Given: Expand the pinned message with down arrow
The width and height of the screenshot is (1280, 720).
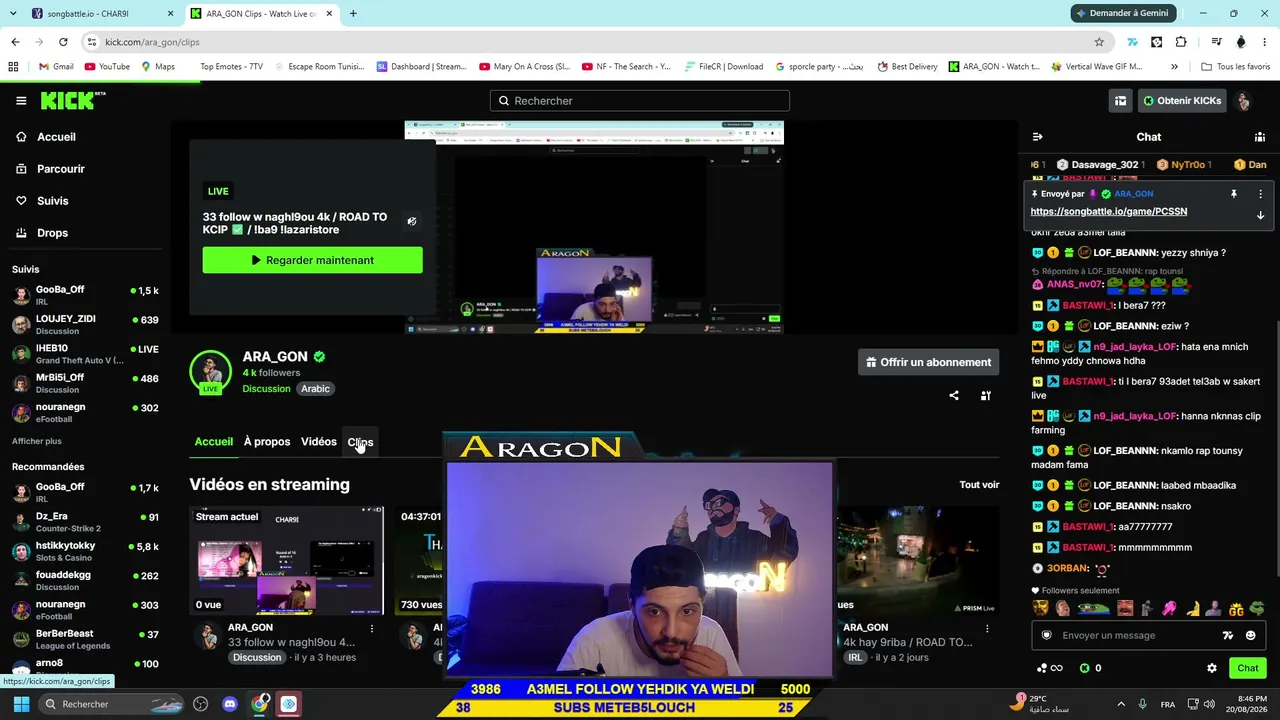Looking at the screenshot, I should (x=1260, y=215).
